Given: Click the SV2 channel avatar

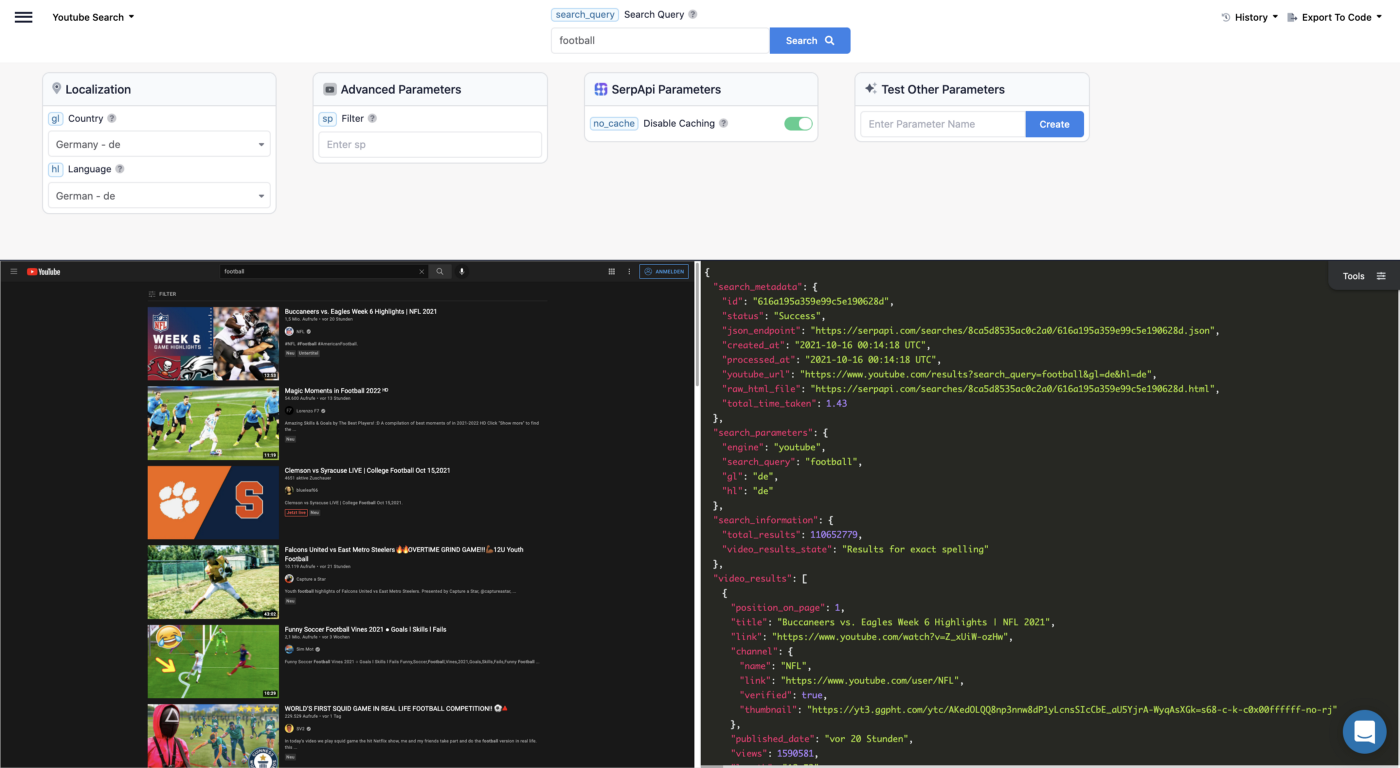Looking at the screenshot, I should click(x=289, y=728).
